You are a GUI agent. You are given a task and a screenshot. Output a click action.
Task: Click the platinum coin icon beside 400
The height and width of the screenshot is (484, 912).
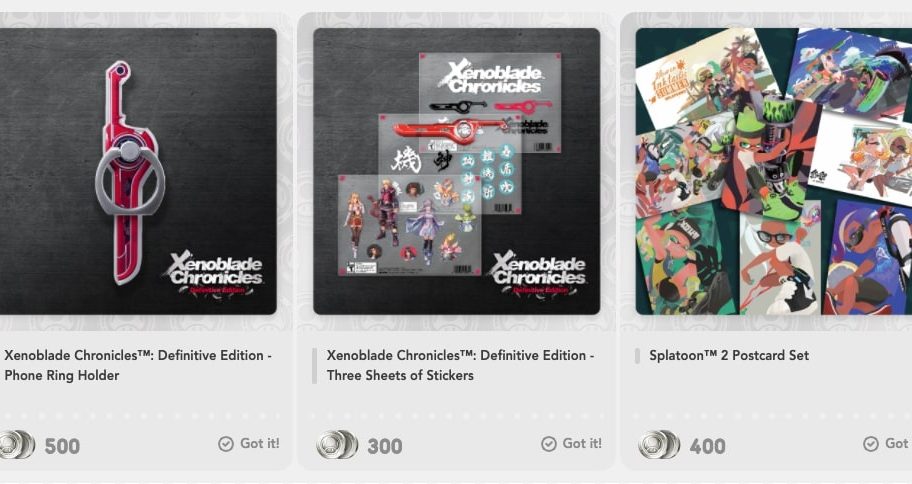point(659,445)
